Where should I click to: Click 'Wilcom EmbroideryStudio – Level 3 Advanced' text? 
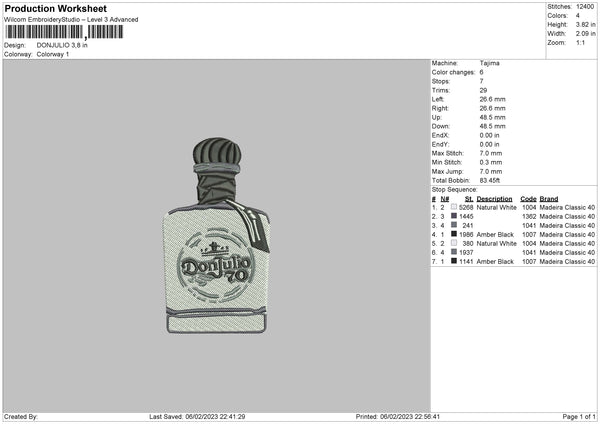point(71,20)
